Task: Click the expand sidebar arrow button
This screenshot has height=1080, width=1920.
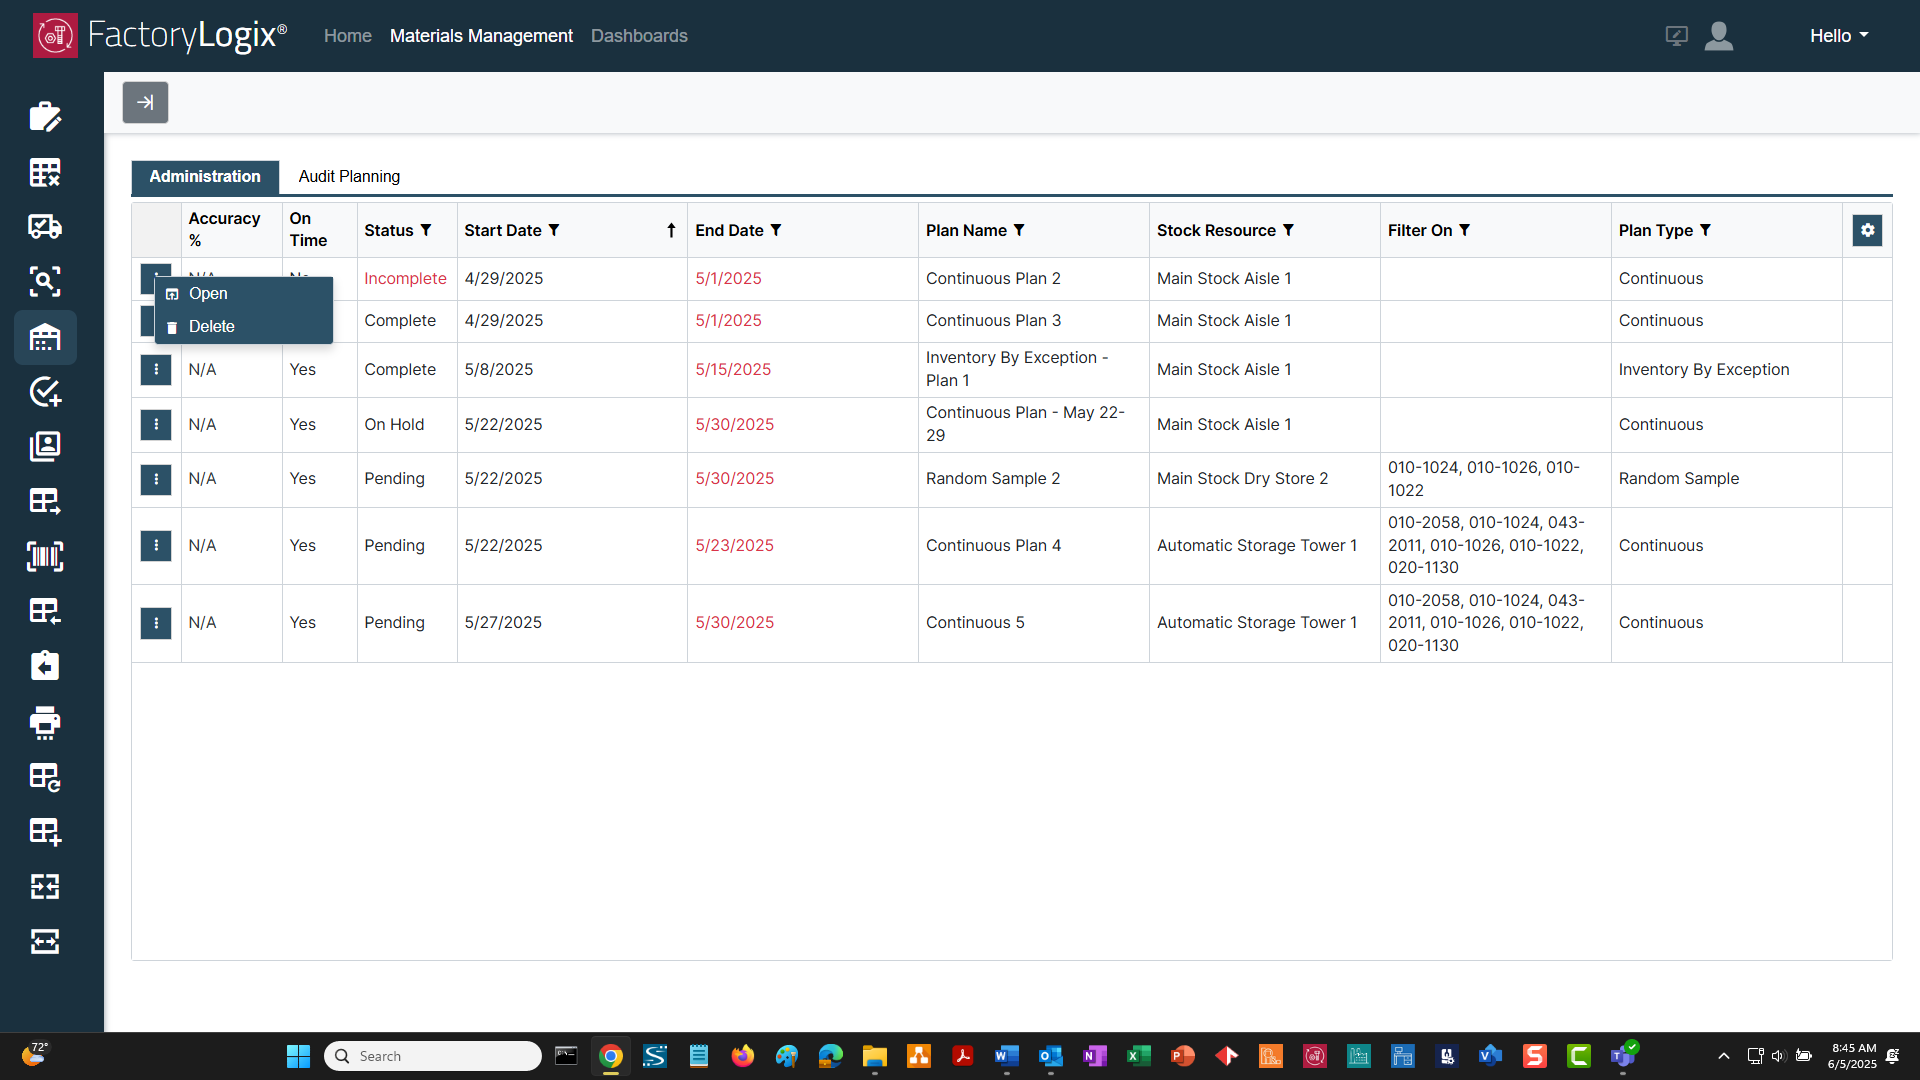Action: (x=145, y=102)
